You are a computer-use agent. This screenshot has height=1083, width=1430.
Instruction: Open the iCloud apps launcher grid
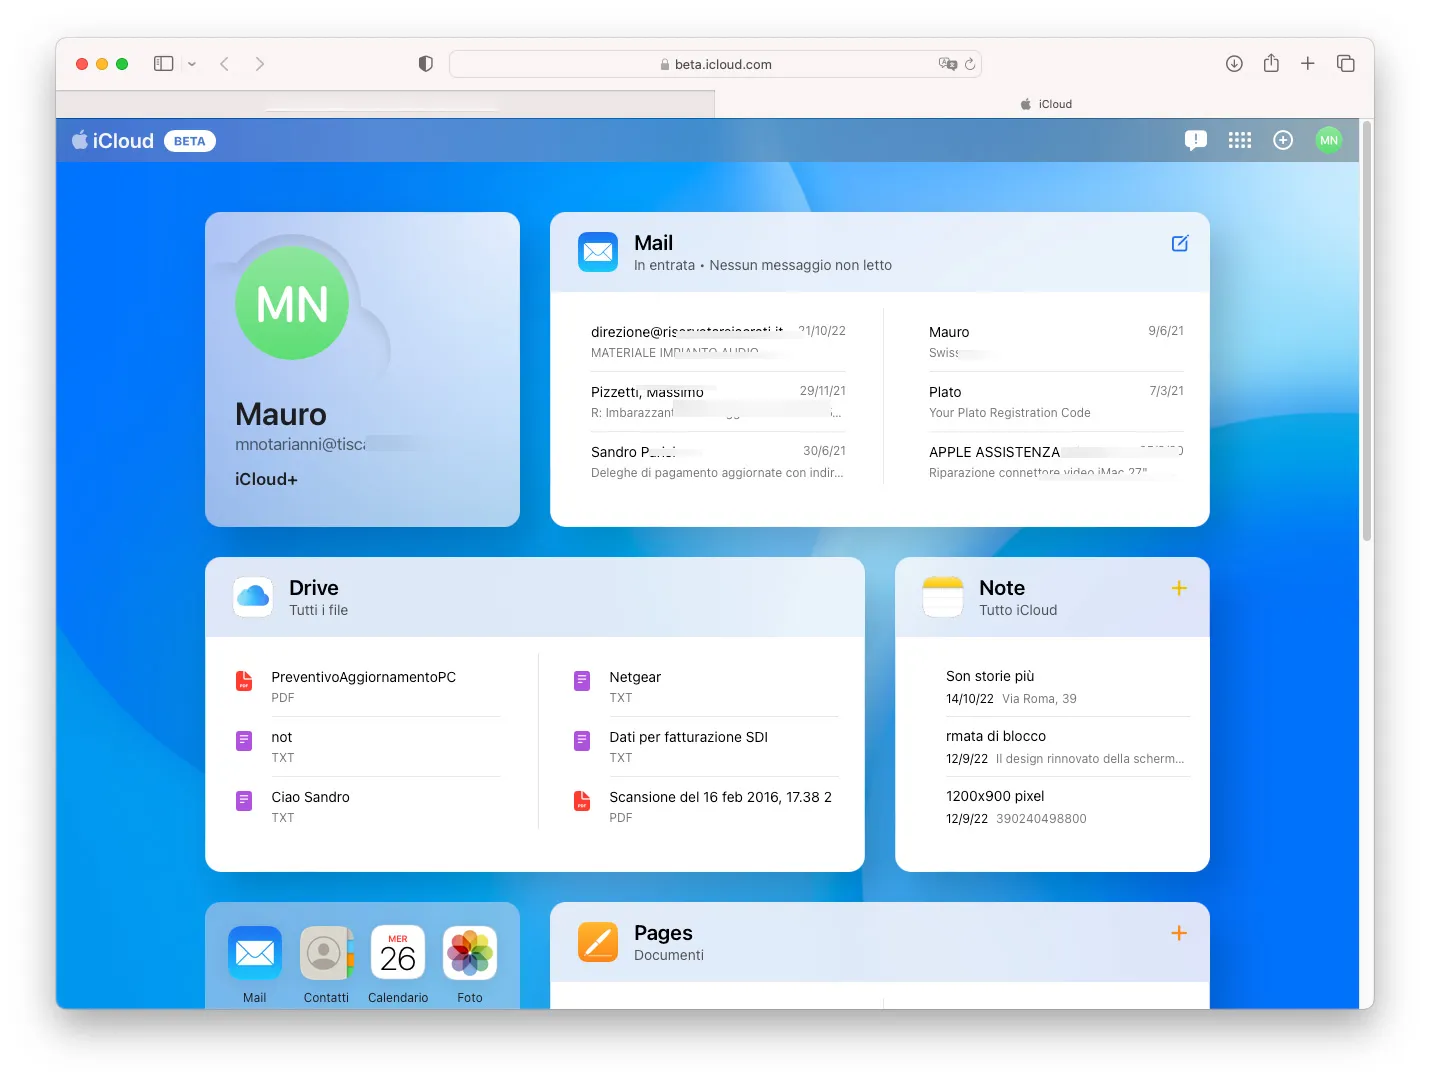coord(1240,140)
